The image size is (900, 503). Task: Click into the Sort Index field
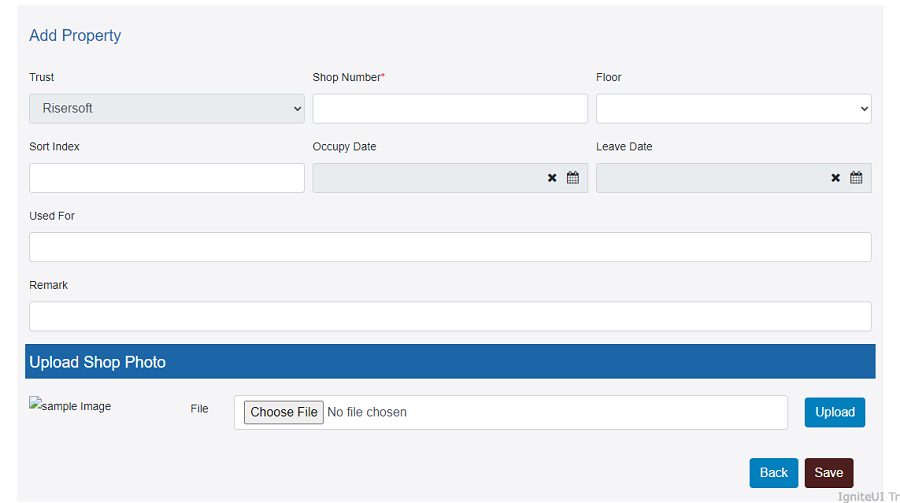(x=166, y=178)
